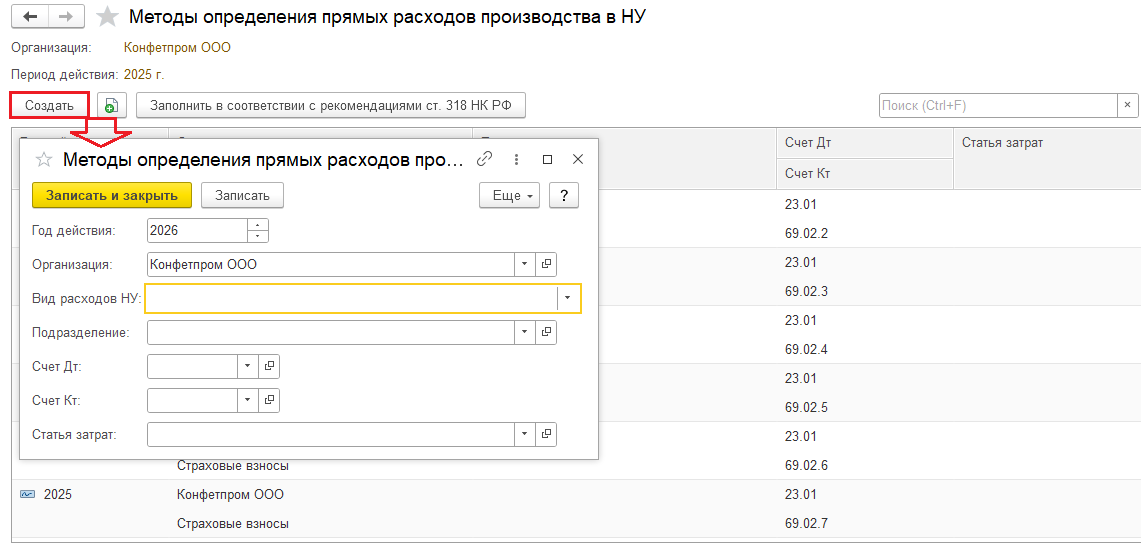Click the create-by-copying icon next to Создать

[111, 106]
